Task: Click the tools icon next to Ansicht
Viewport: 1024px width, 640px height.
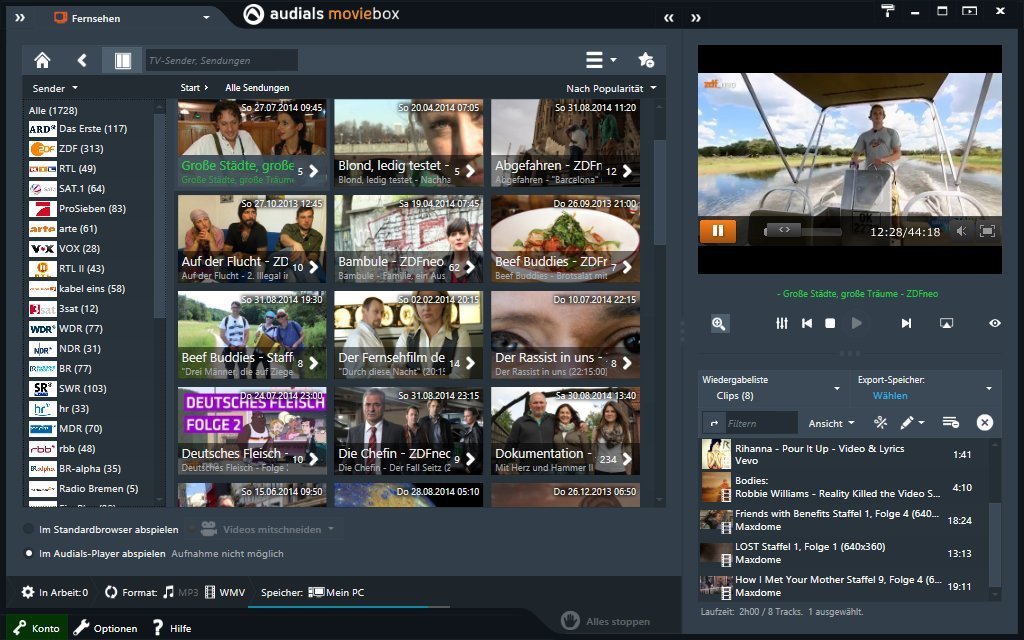Action: [880, 423]
